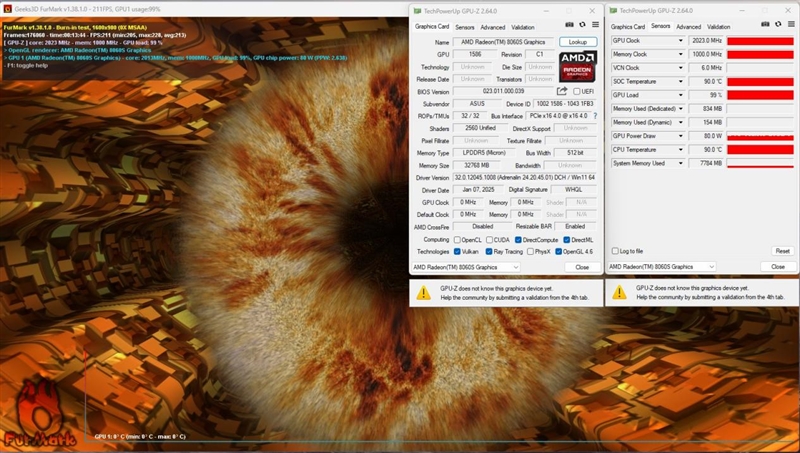Click the Bus Interface question mark icon

click(x=596, y=116)
